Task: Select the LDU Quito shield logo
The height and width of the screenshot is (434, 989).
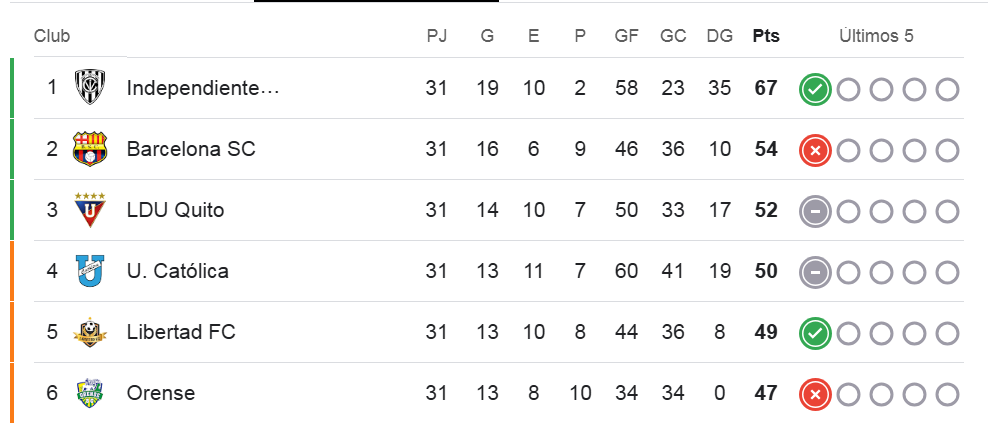Action: [91, 210]
